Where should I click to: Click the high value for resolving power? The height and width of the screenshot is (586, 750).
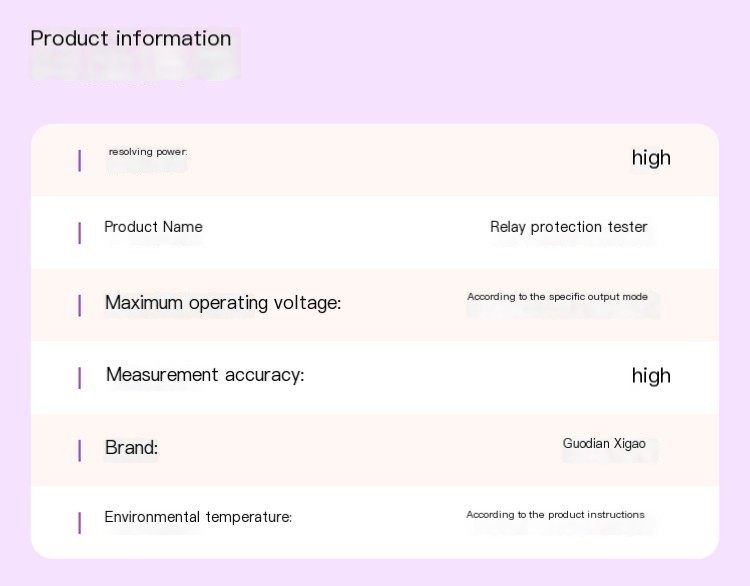(x=651, y=158)
